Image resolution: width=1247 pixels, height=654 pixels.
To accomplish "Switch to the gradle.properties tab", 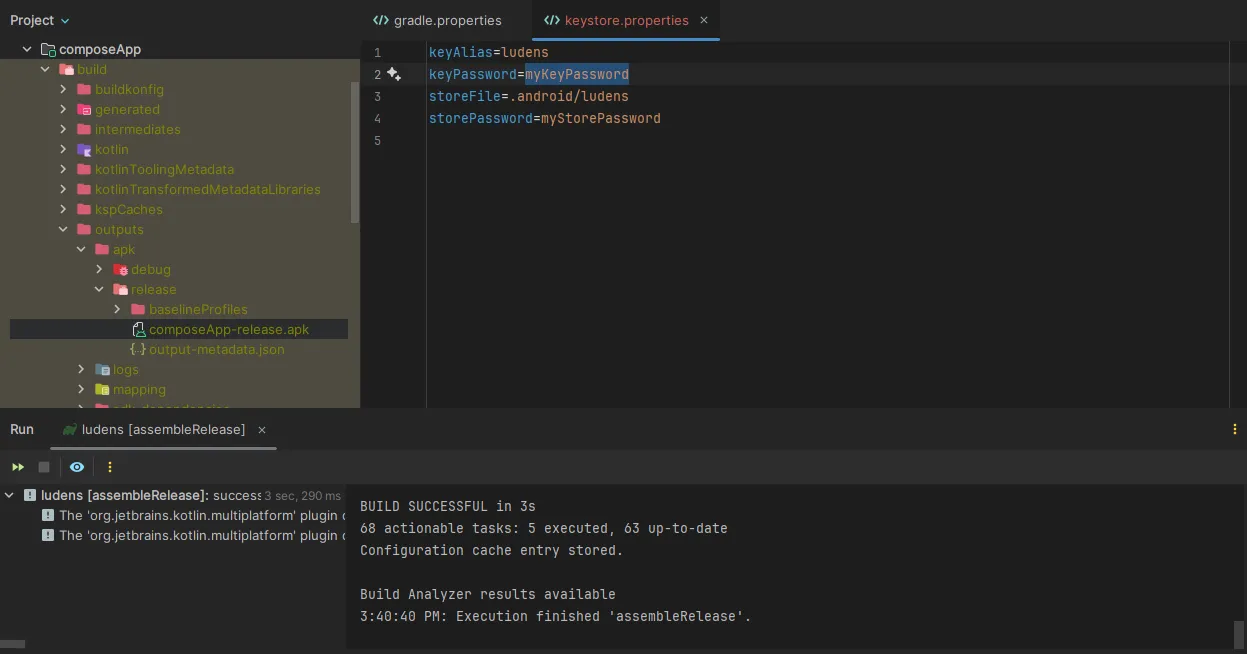I will click(437, 19).
